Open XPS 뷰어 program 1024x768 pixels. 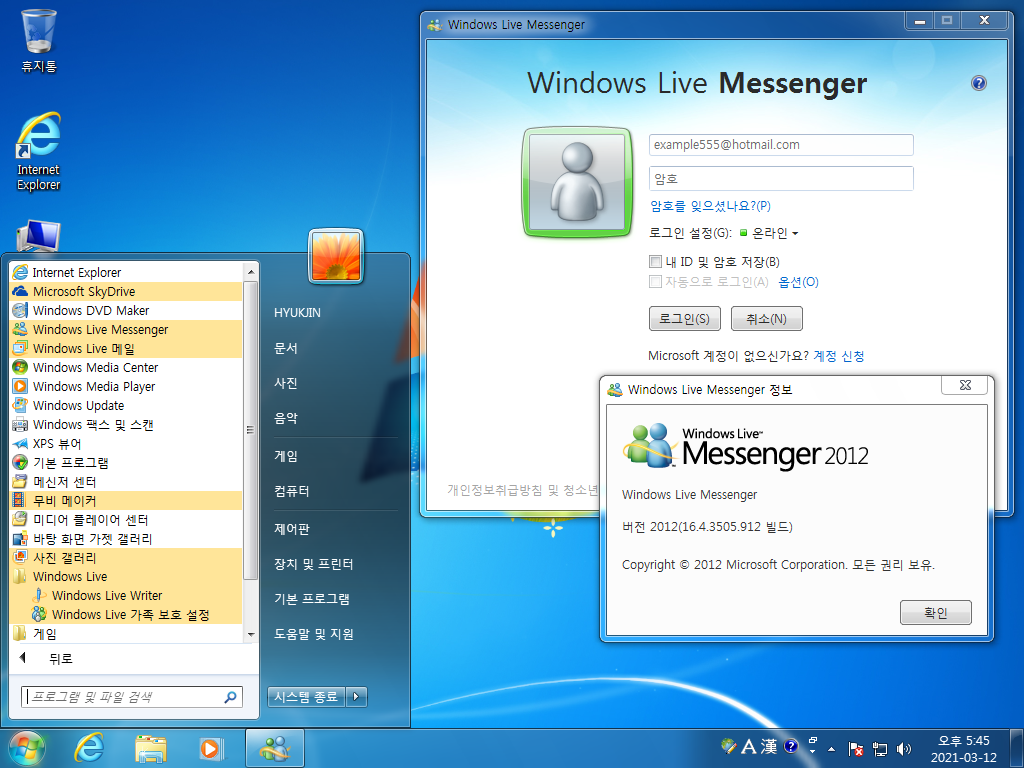[x=127, y=443]
